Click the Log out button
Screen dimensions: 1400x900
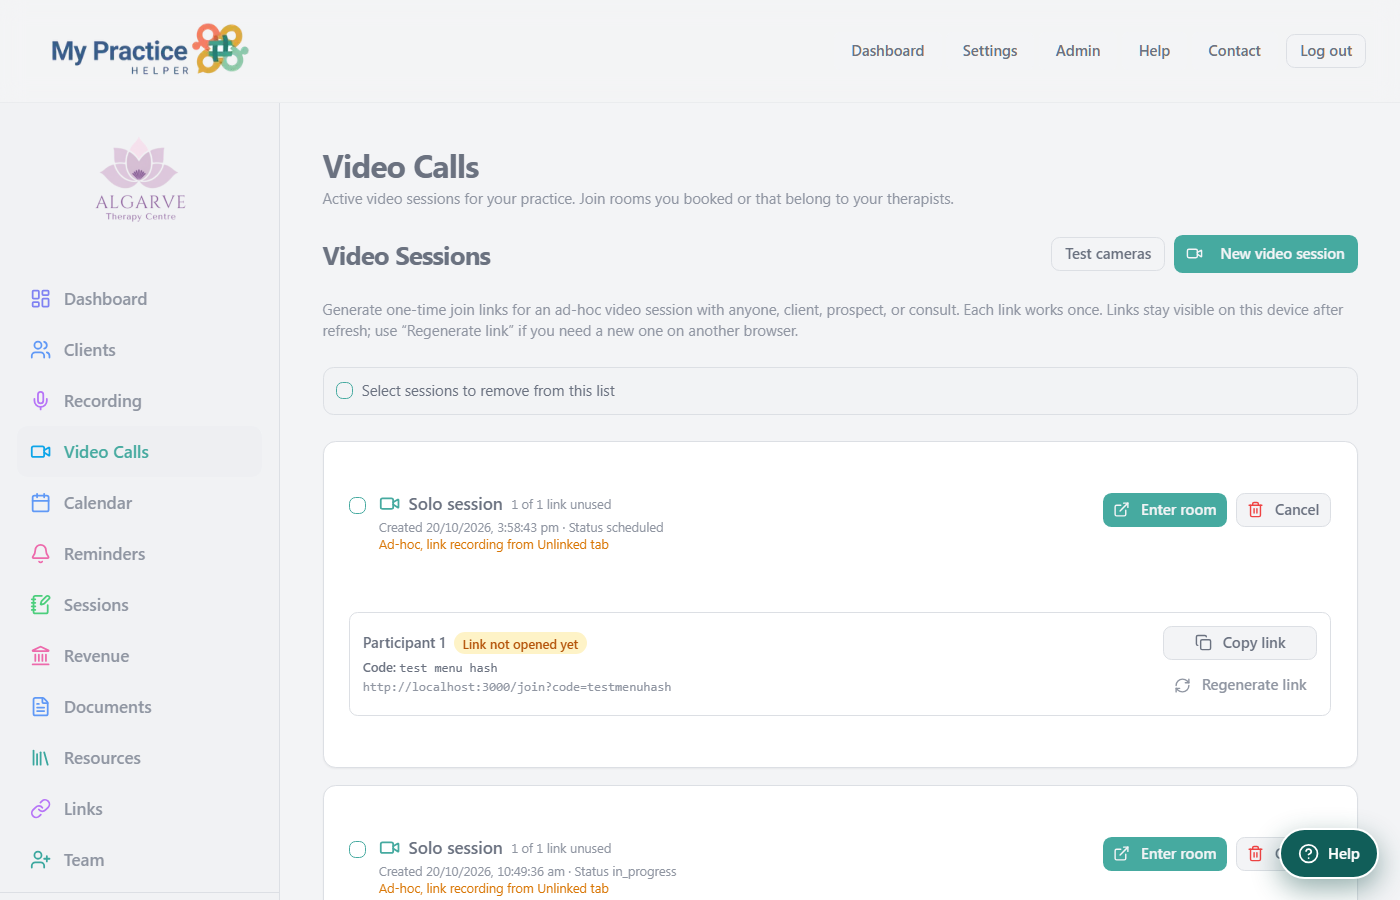point(1326,51)
